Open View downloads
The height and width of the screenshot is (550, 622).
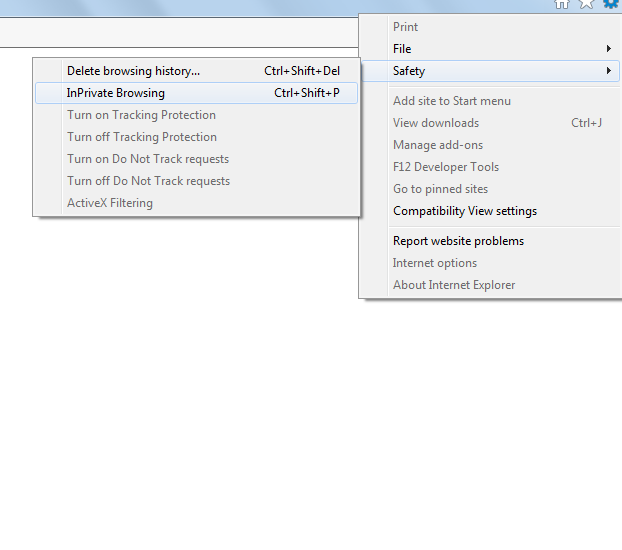(436, 123)
